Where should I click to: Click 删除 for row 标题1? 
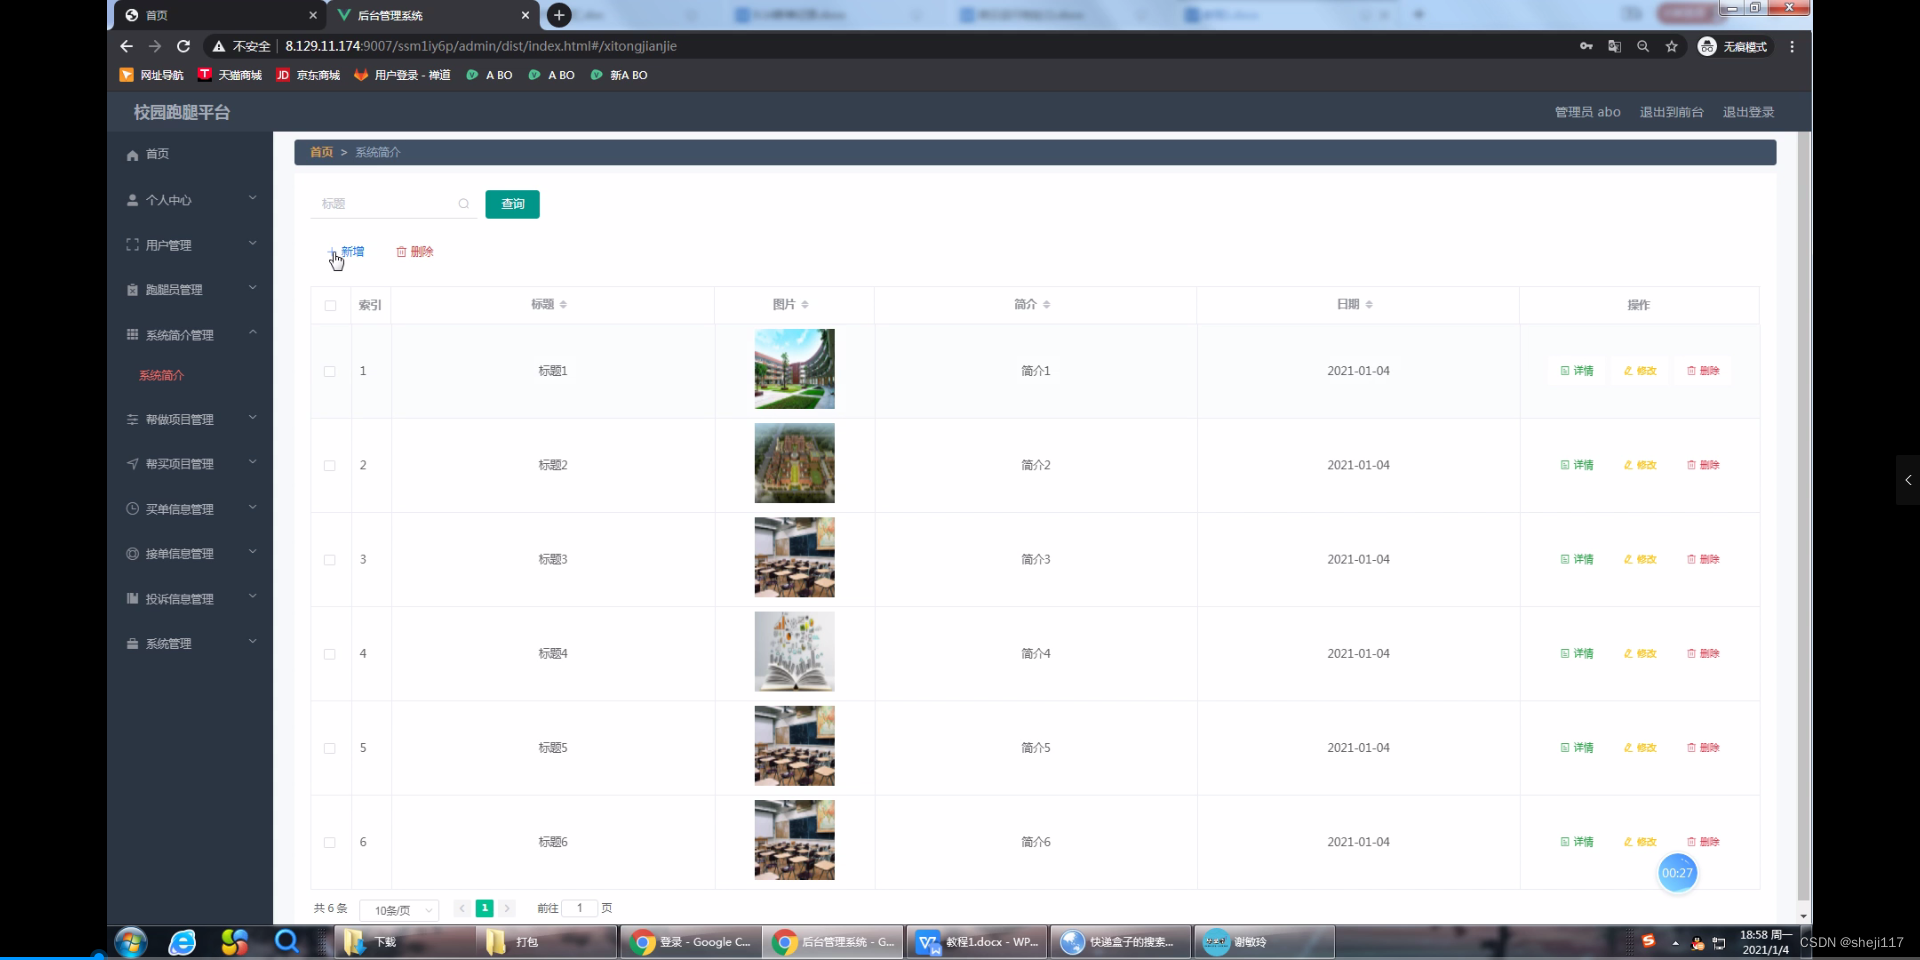pos(1703,371)
